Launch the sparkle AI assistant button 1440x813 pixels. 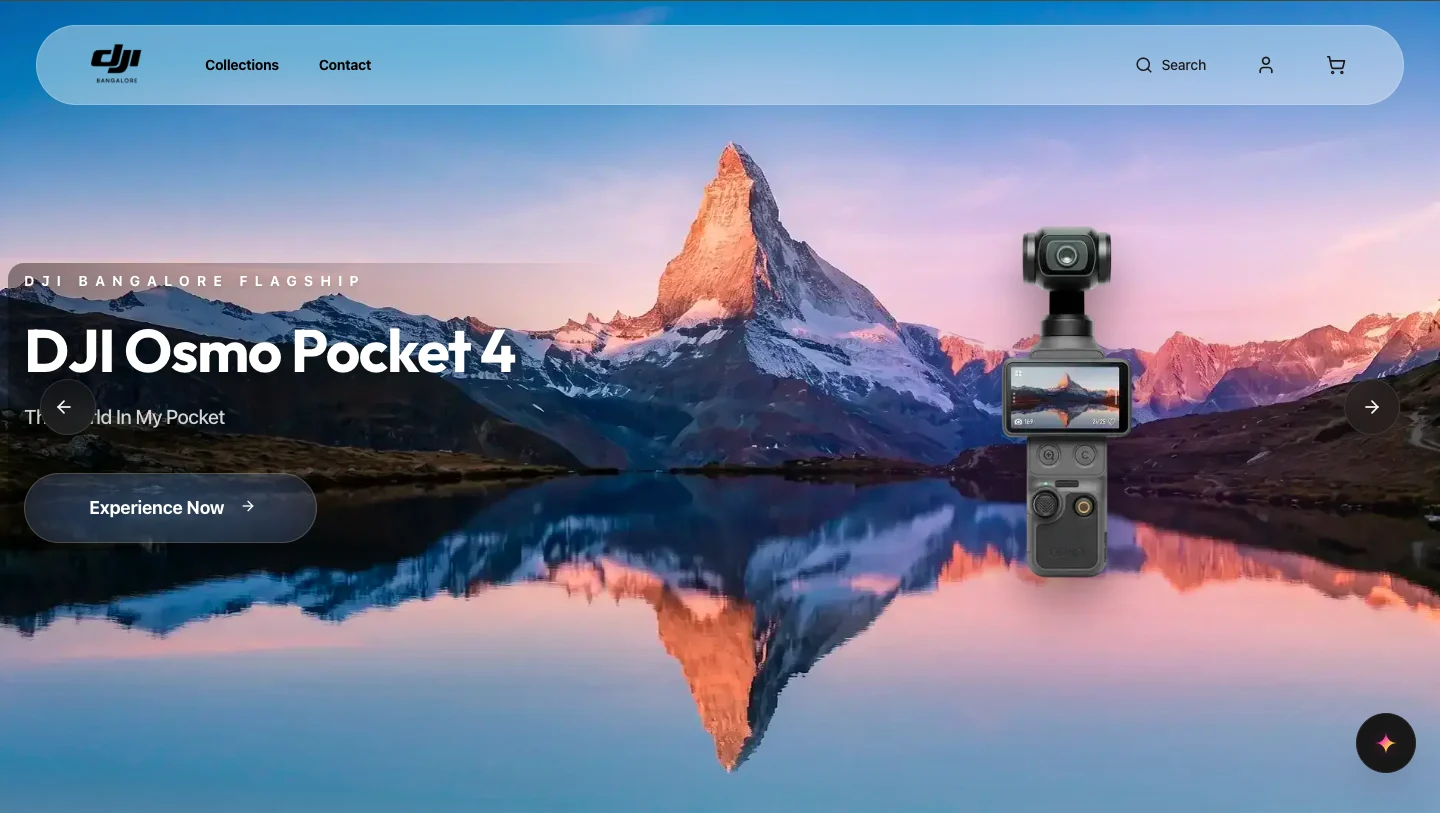(x=1386, y=743)
